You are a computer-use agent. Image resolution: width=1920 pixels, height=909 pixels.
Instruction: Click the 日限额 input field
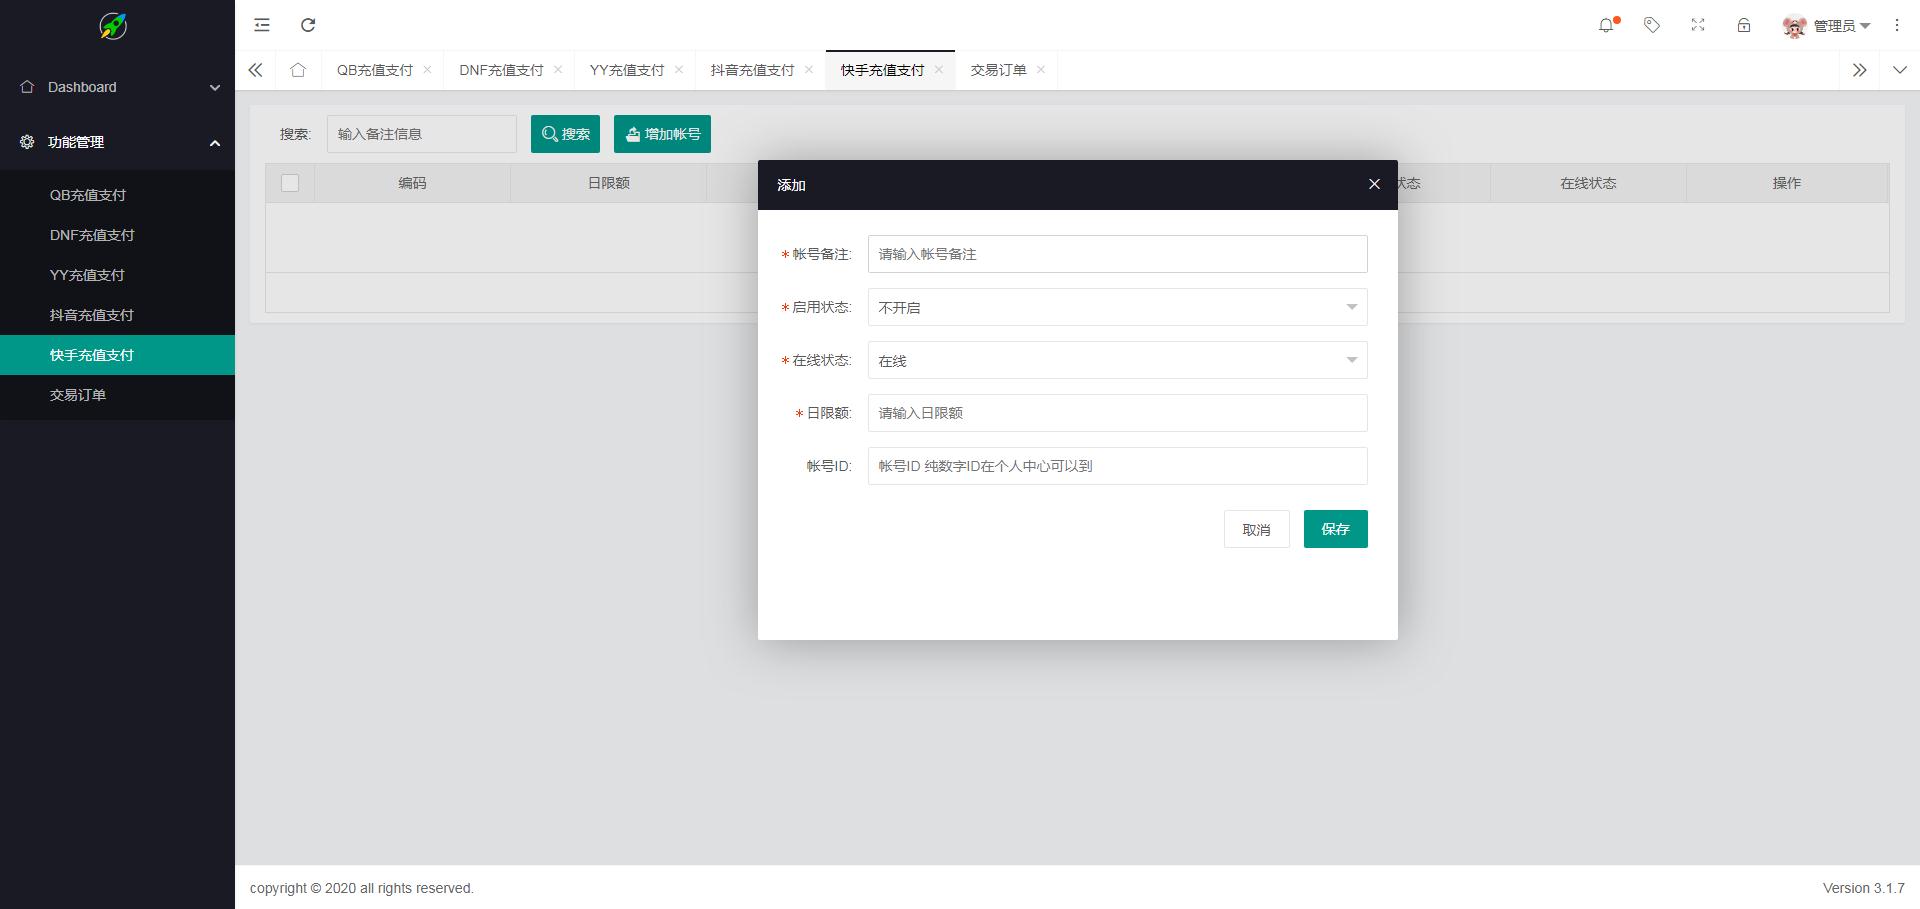point(1117,412)
